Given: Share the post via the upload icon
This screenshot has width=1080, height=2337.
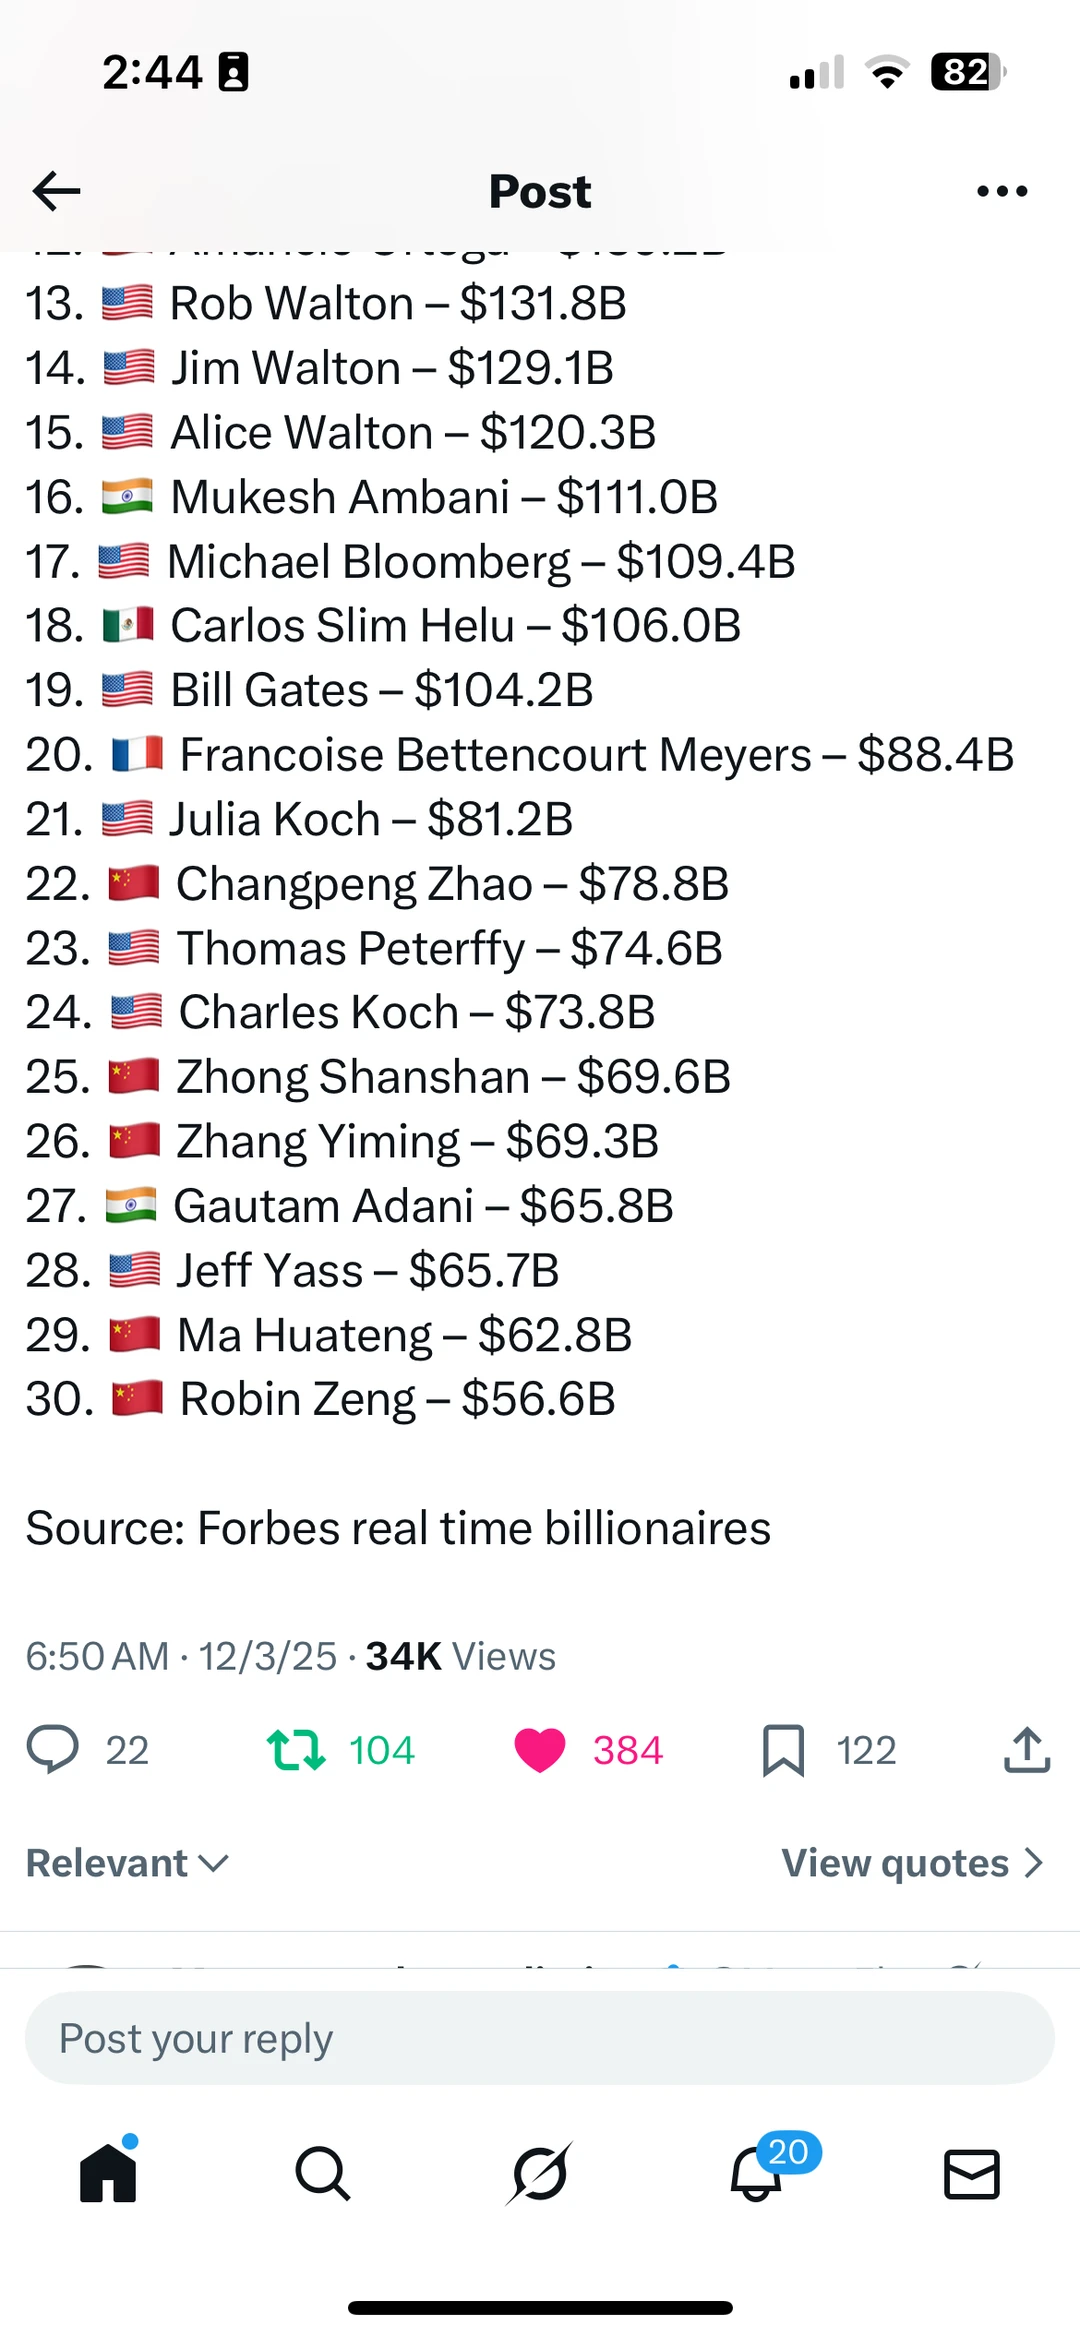Looking at the screenshot, I should (1027, 1749).
